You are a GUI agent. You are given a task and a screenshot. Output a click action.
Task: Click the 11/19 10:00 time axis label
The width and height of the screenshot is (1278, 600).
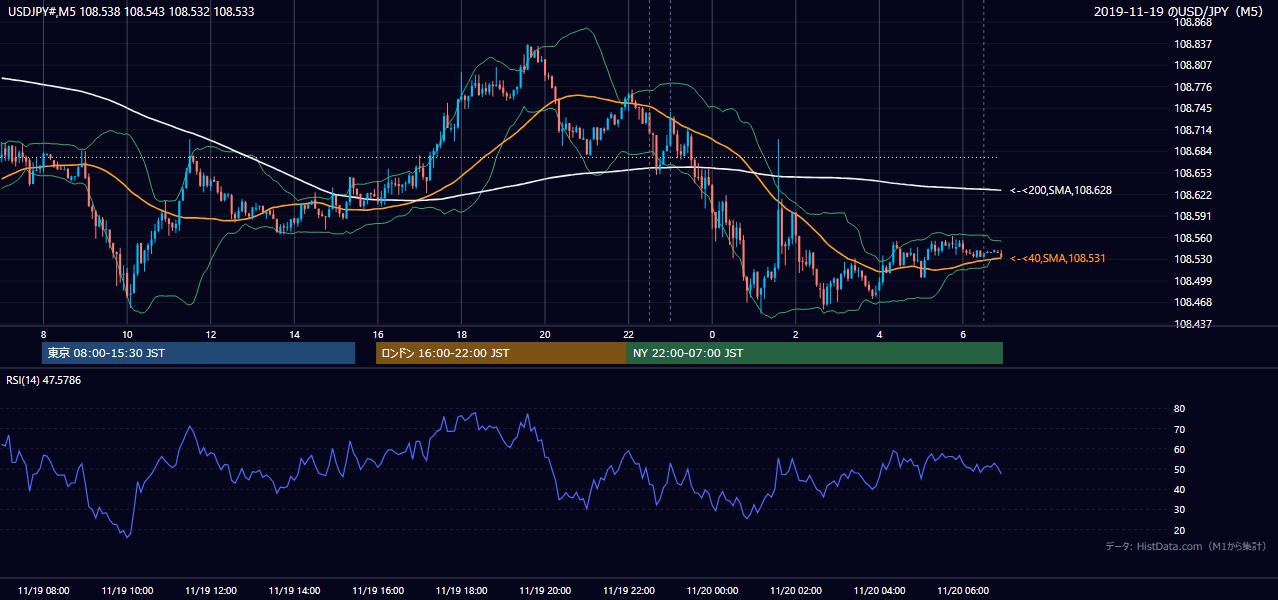[x=127, y=591]
